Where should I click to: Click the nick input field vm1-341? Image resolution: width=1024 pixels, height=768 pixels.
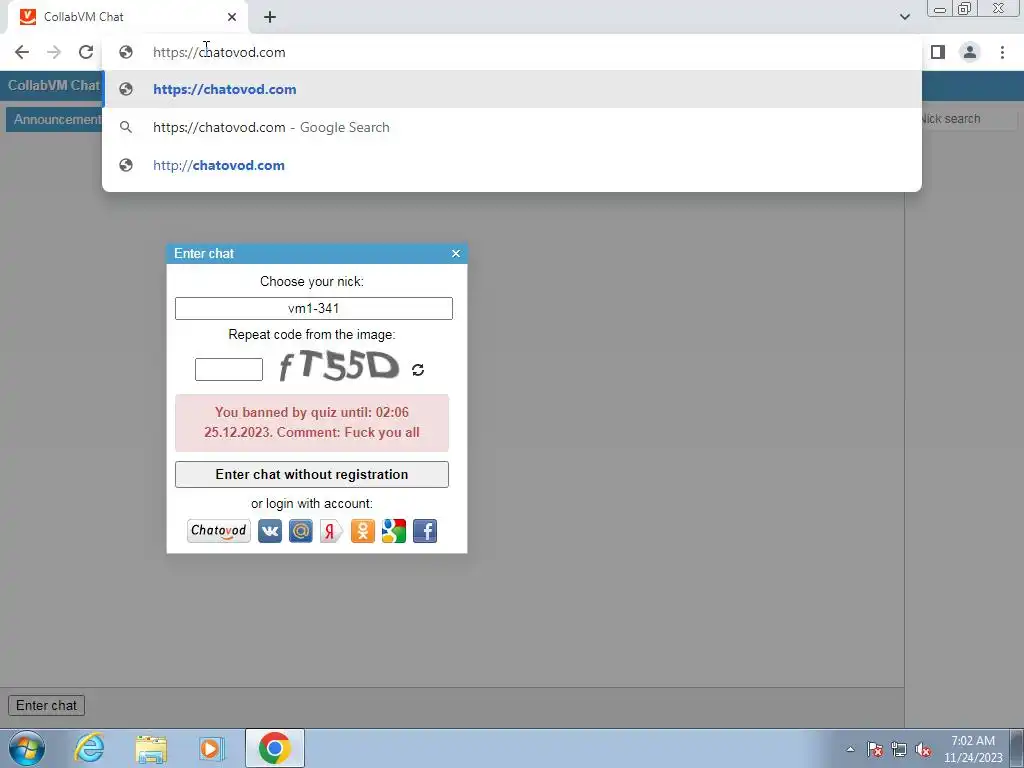(313, 308)
